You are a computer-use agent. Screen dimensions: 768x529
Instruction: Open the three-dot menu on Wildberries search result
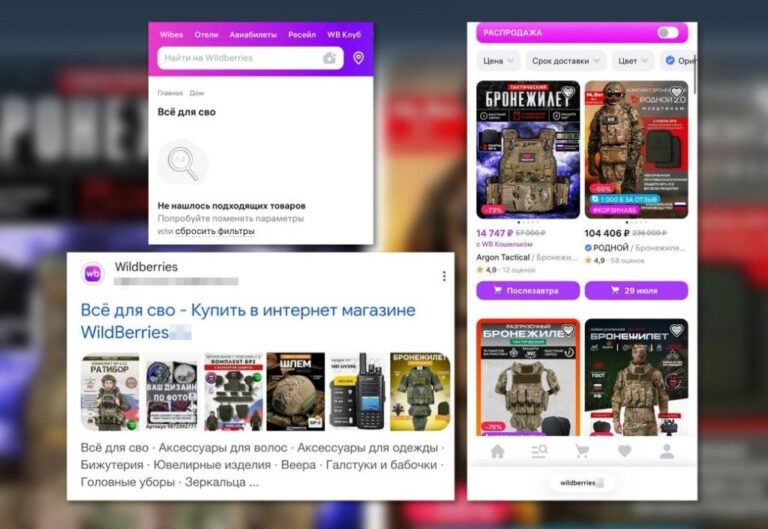pyautogui.click(x=444, y=276)
